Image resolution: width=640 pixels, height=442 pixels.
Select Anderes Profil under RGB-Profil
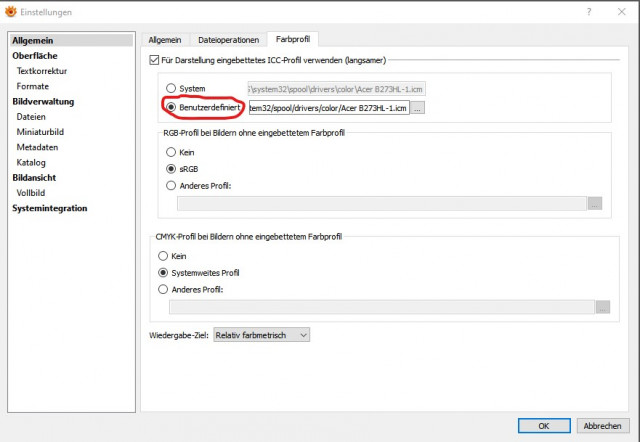(171, 185)
